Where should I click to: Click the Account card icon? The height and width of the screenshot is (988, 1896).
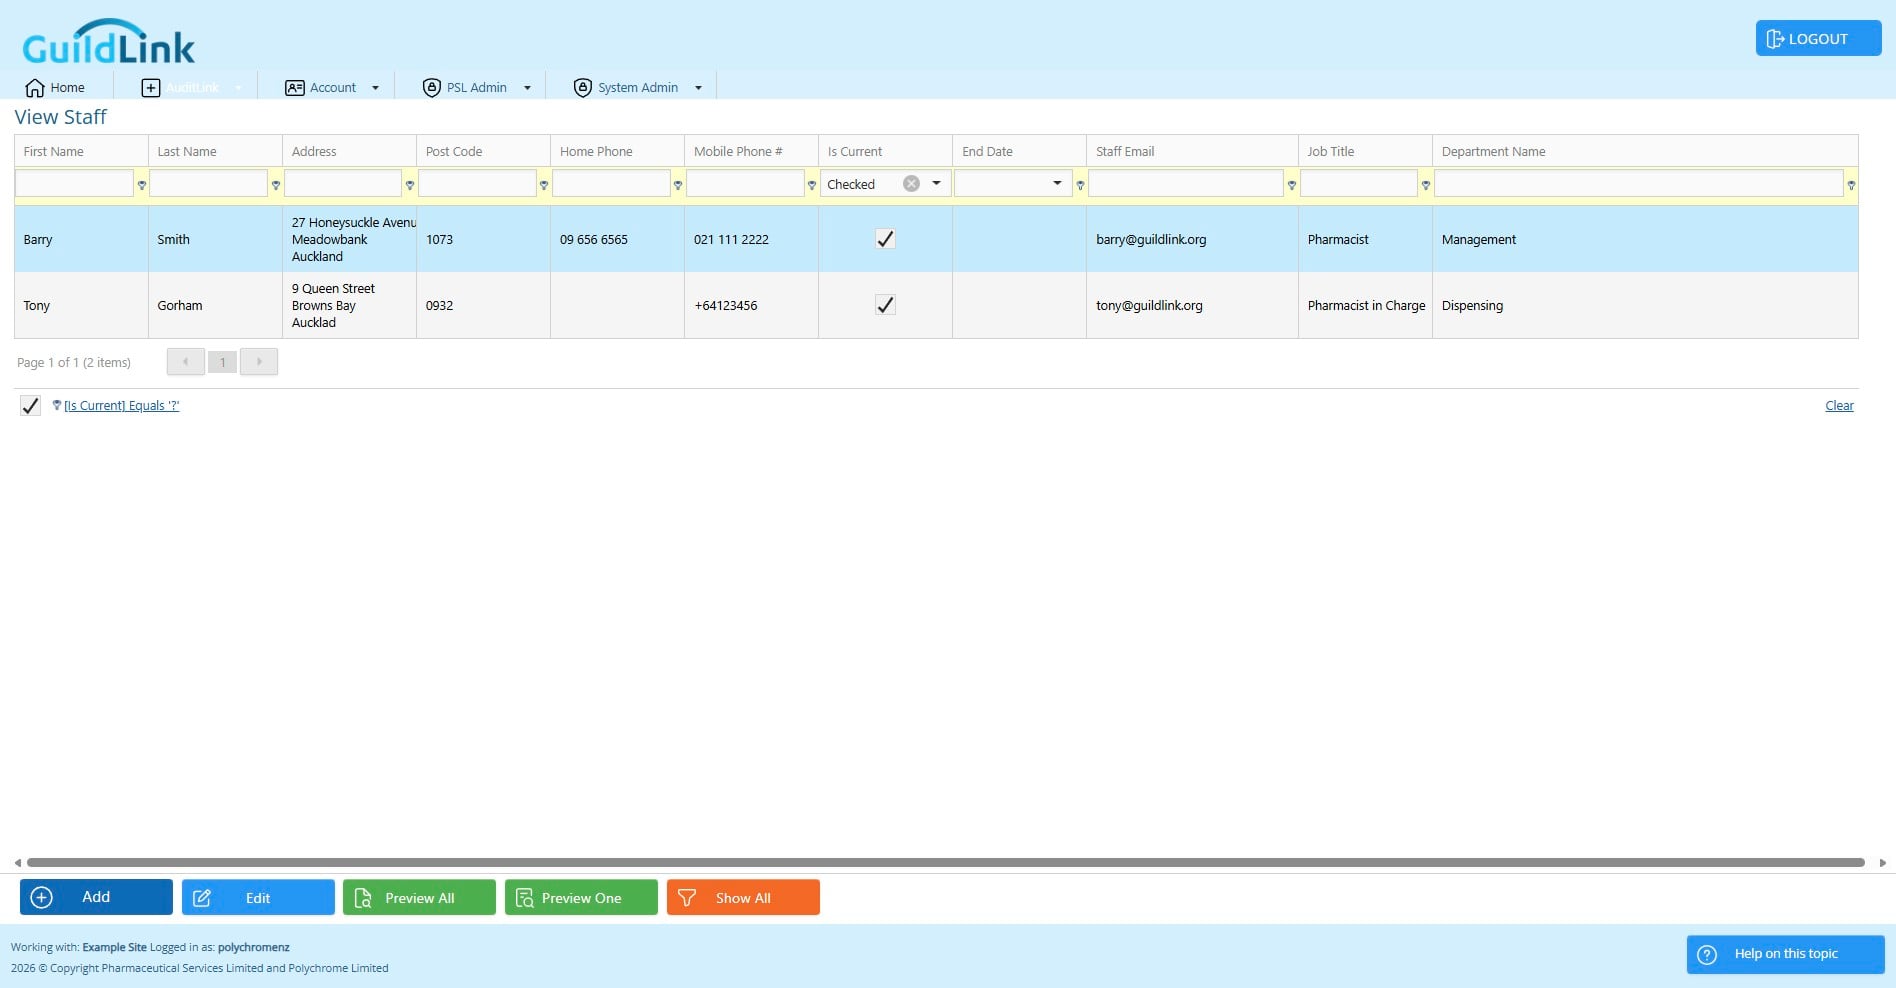click(295, 88)
